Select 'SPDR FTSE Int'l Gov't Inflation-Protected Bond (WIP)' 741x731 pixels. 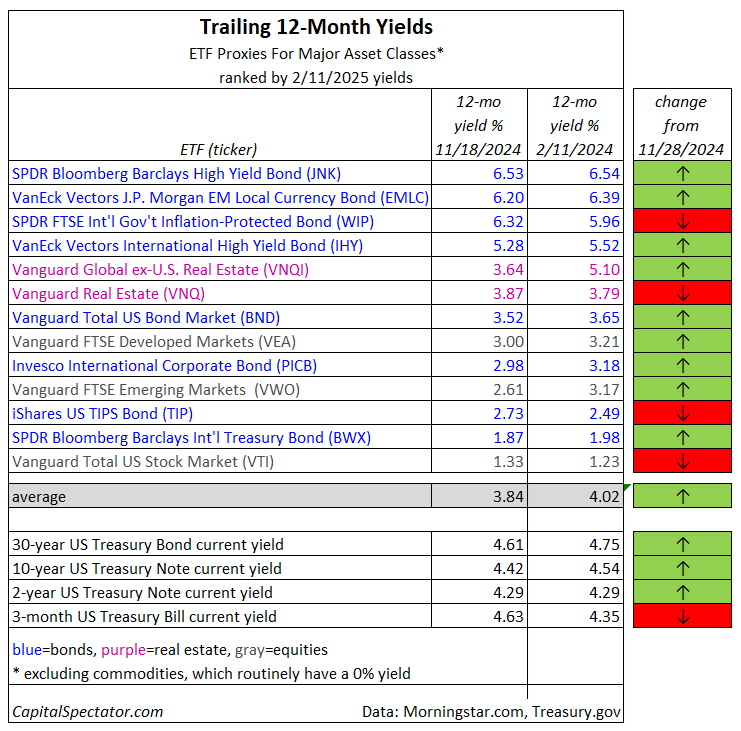tap(193, 222)
